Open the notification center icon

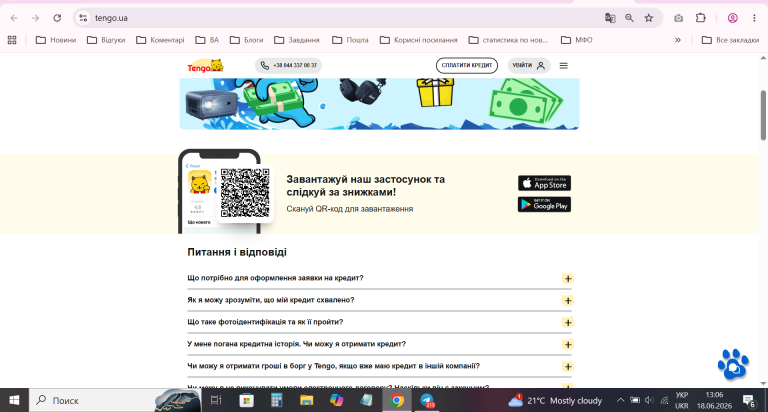tap(749, 401)
